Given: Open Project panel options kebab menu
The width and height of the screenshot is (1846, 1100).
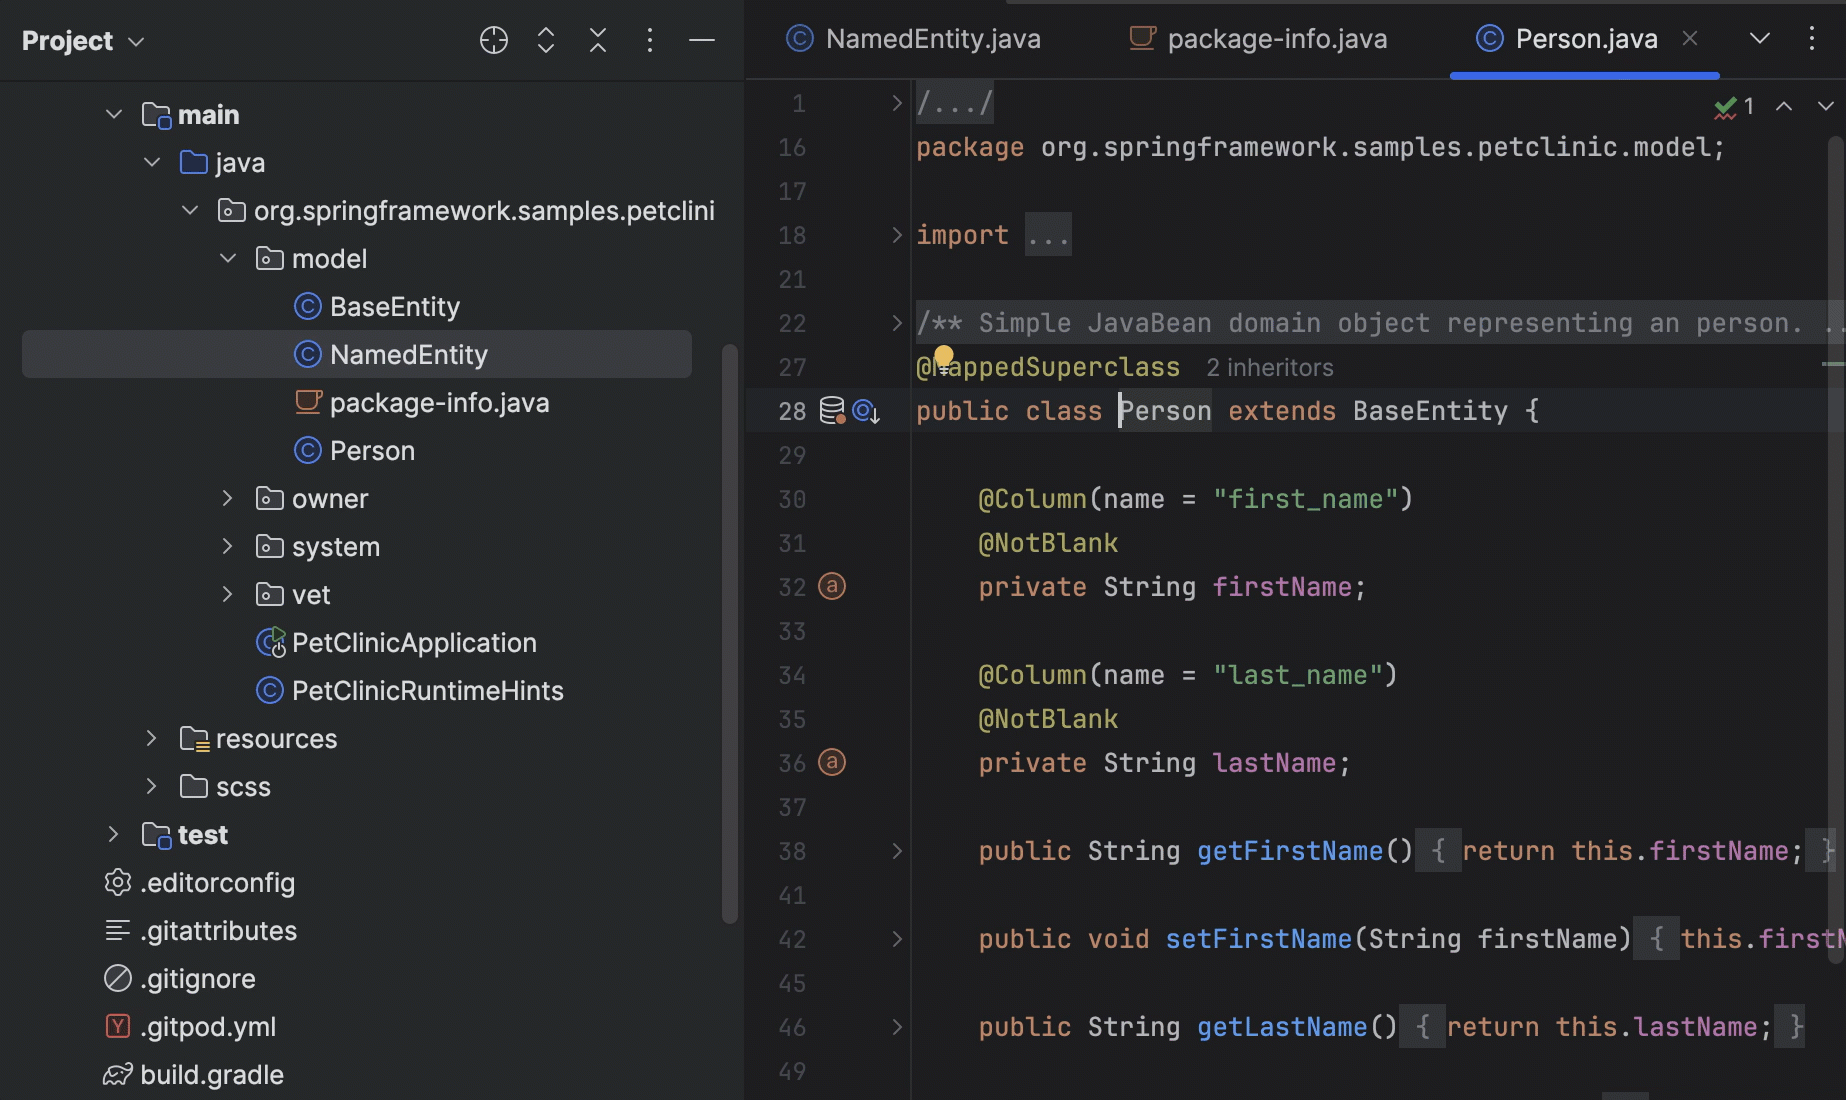Looking at the screenshot, I should pos(649,40).
